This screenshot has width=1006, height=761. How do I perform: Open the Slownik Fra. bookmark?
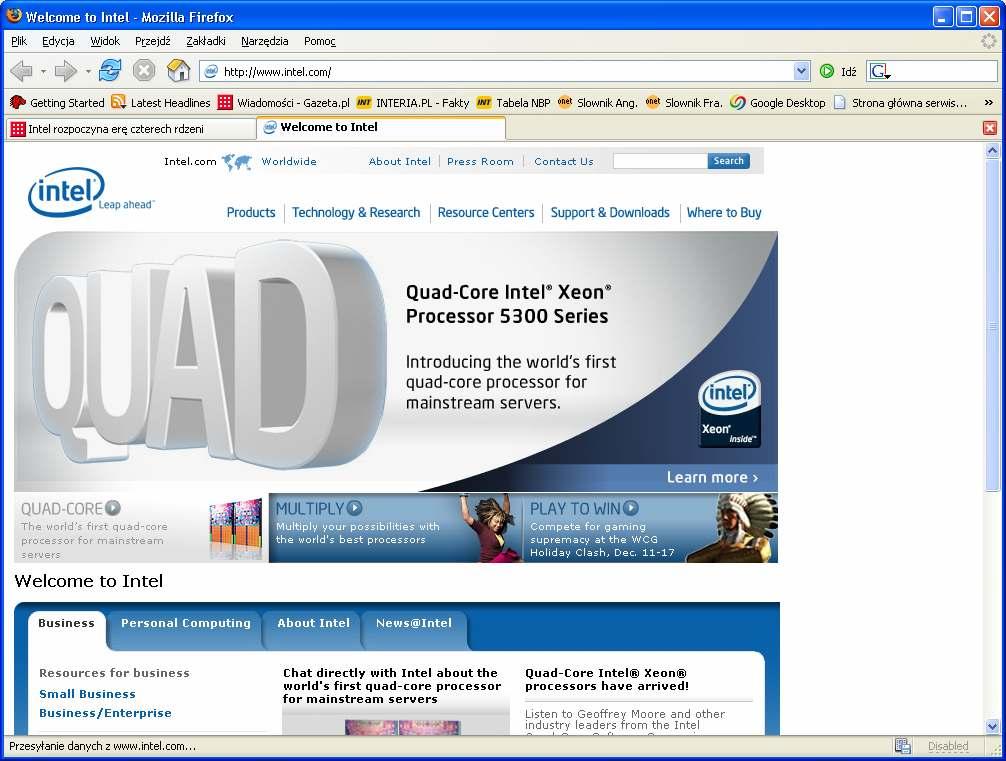pyautogui.click(x=684, y=103)
